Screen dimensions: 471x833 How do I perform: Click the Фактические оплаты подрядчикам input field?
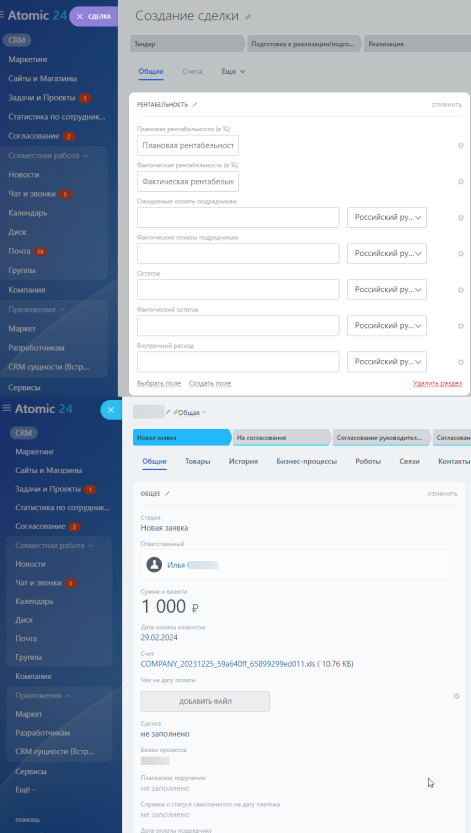[x=238, y=253]
